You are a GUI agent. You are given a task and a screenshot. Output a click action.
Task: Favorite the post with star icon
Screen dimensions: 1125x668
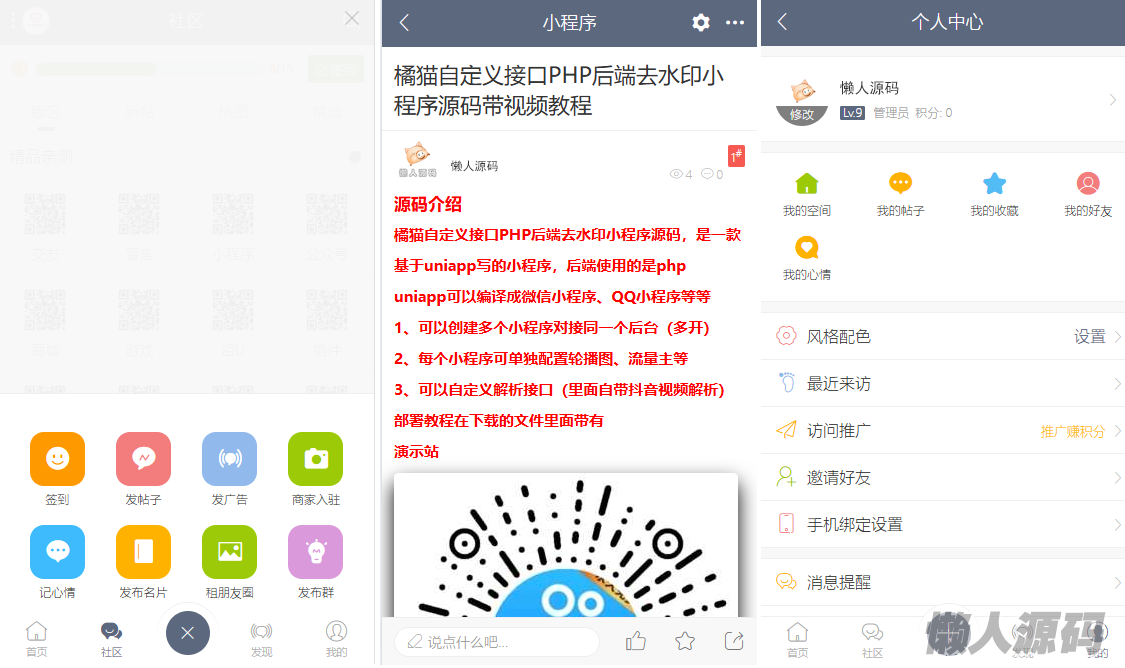coord(685,641)
